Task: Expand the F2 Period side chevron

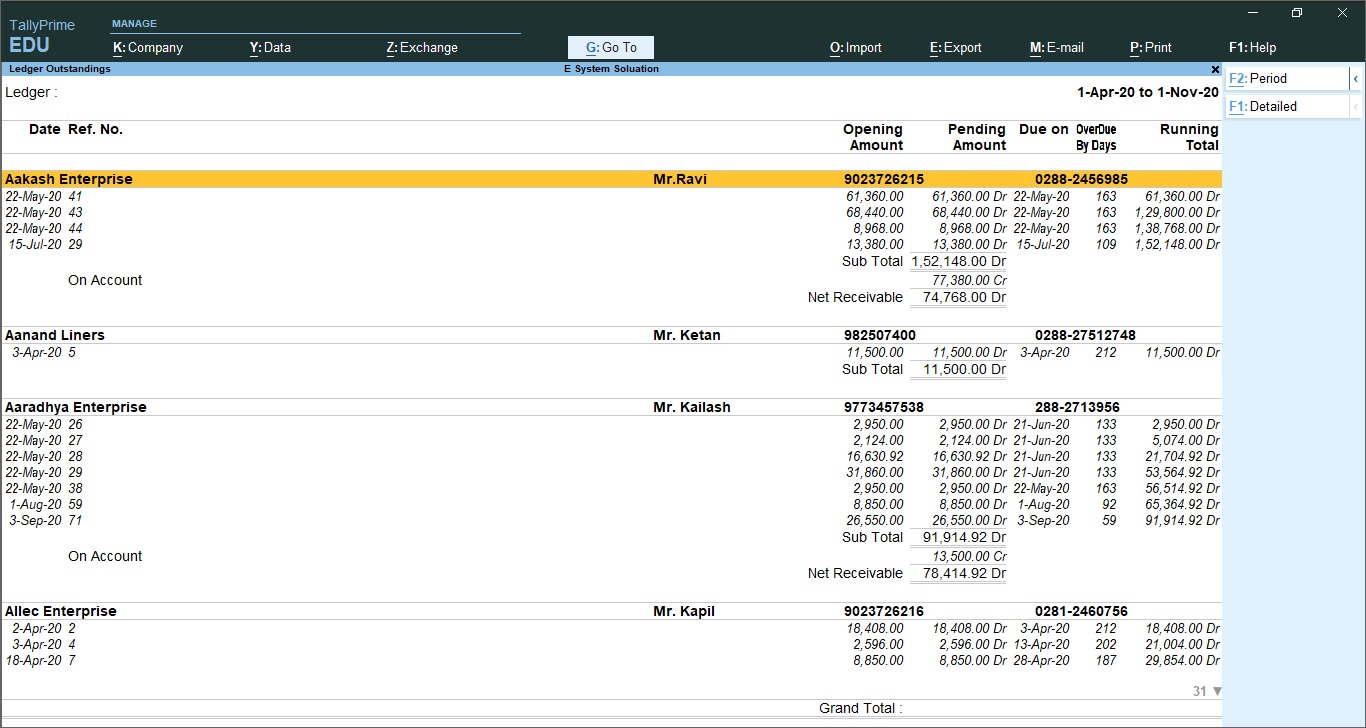Action: [x=1355, y=78]
